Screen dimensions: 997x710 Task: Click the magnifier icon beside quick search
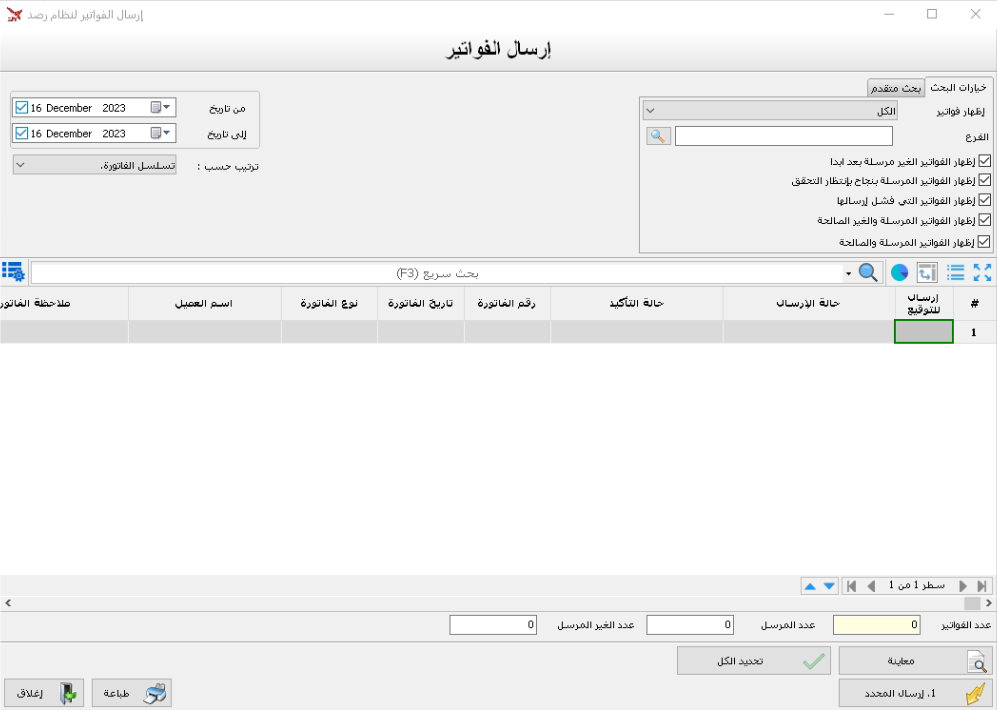(x=869, y=272)
